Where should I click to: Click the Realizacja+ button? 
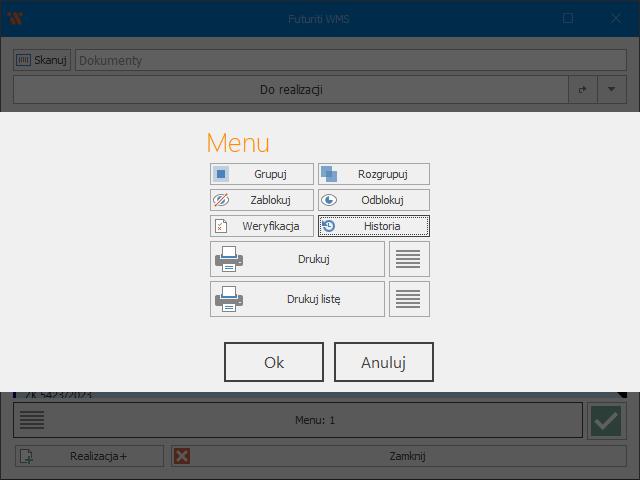[89, 456]
